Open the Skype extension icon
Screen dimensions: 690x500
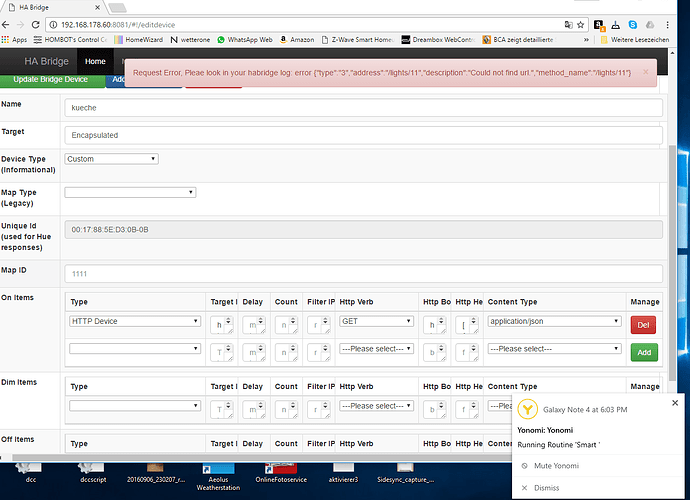pyautogui.click(x=633, y=25)
